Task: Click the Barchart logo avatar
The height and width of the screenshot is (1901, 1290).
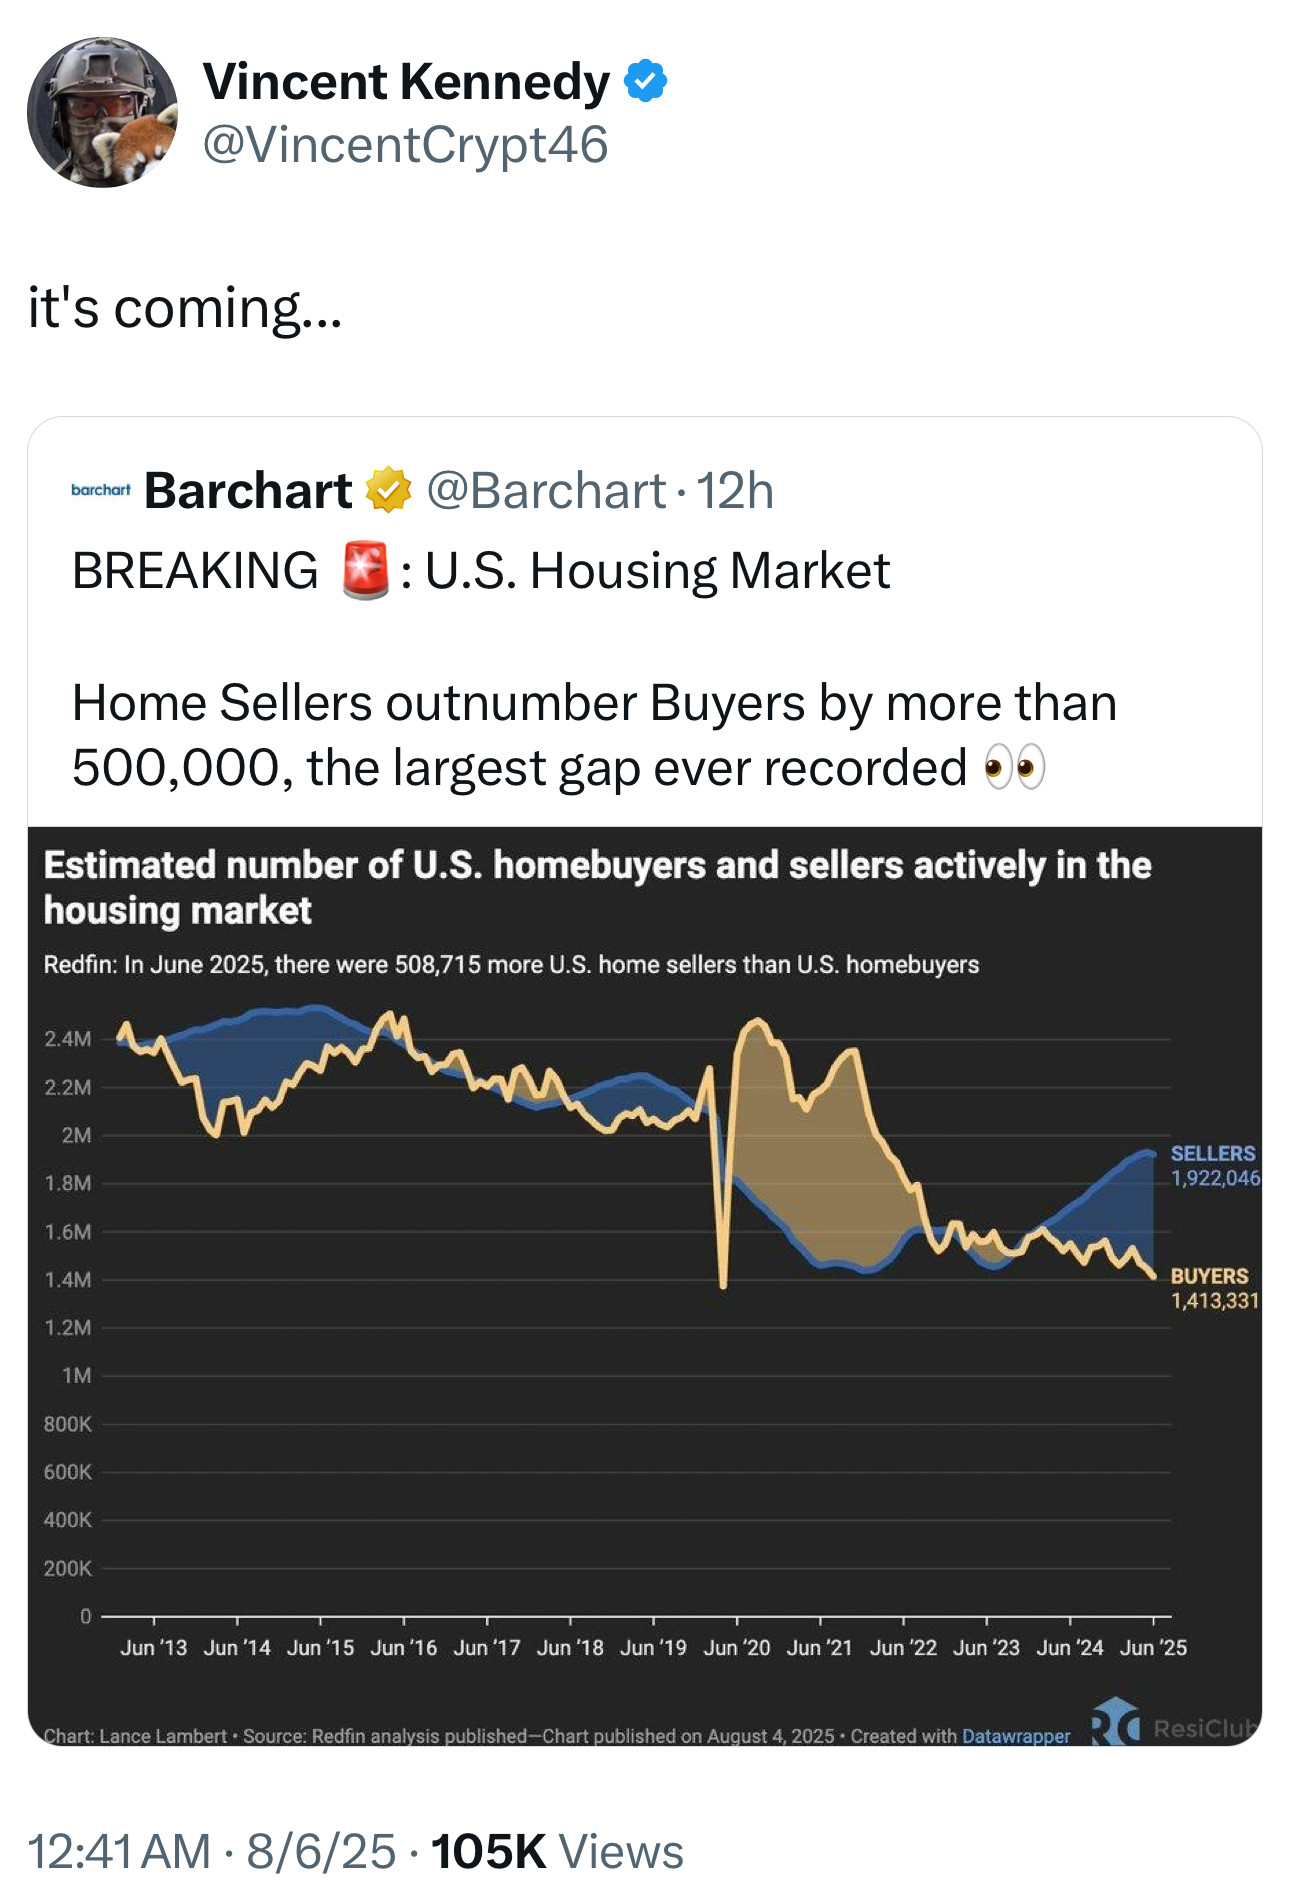Action: coord(100,490)
